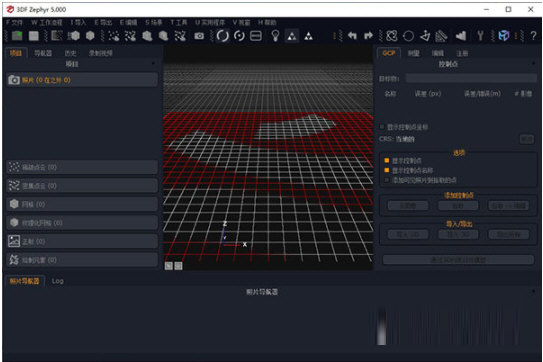This screenshot has width=543, height=362.
Task: Enable the third, unchecked checkbox under 选项
Action: click(386, 180)
